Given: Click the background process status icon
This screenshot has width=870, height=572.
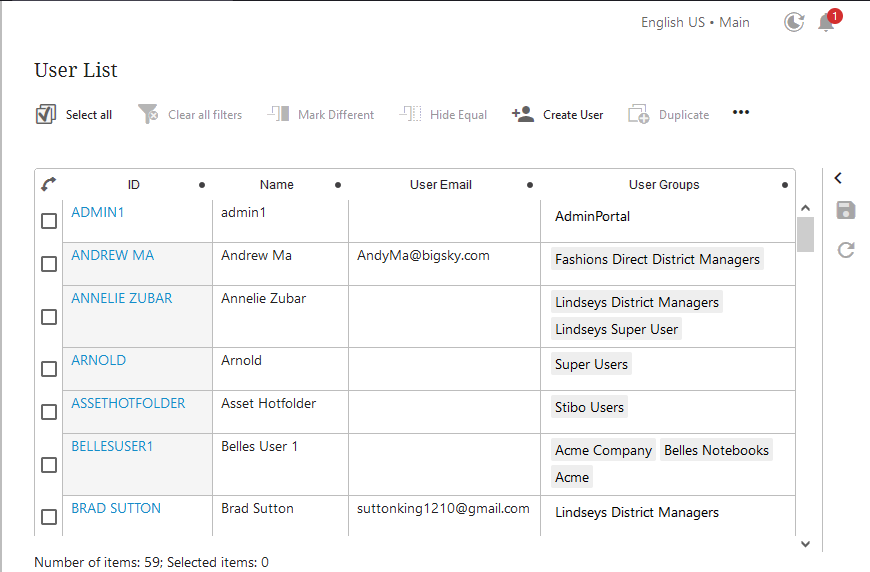Looking at the screenshot, I should coord(794,22).
